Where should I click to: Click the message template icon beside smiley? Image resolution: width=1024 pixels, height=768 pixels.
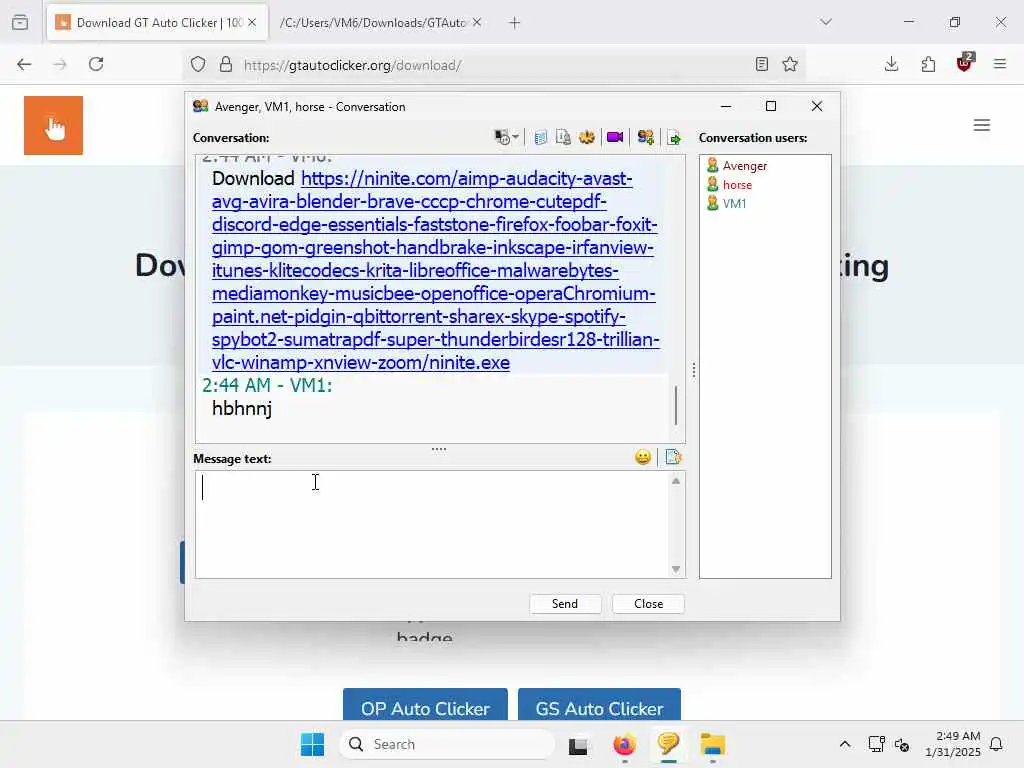point(673,457)
